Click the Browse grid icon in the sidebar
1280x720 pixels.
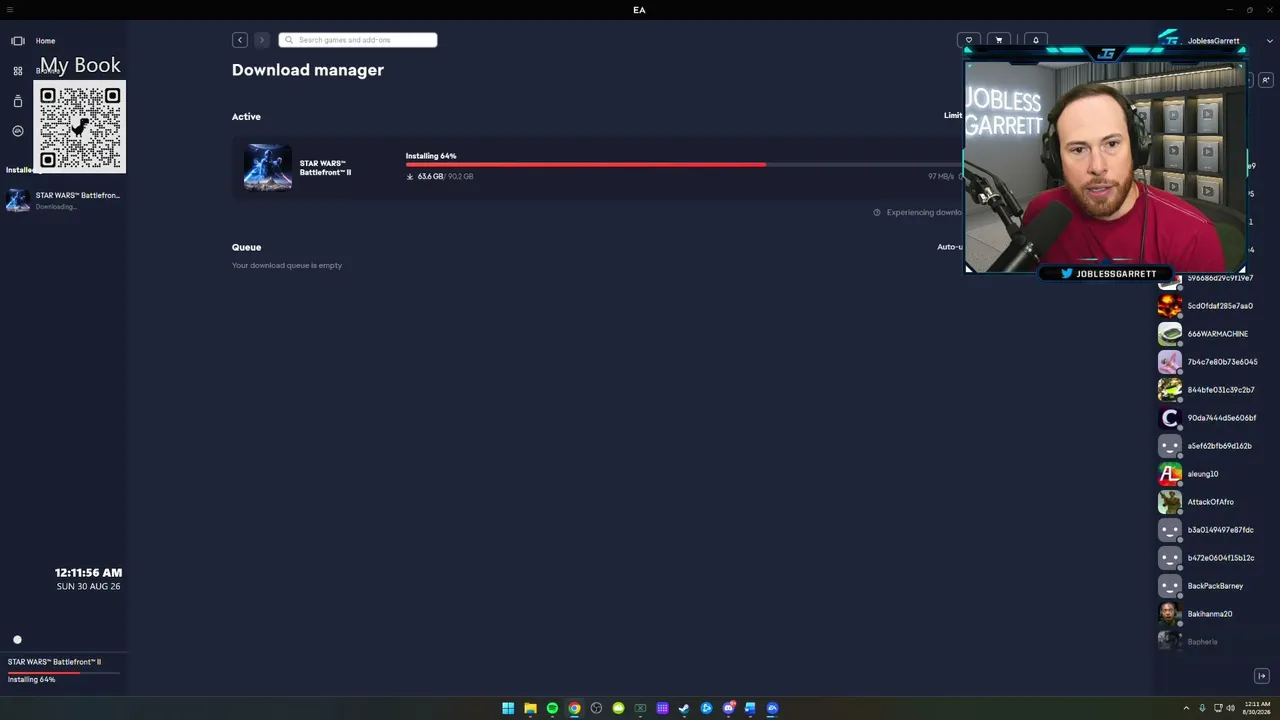pyautogui.click(x=17, y=71)
